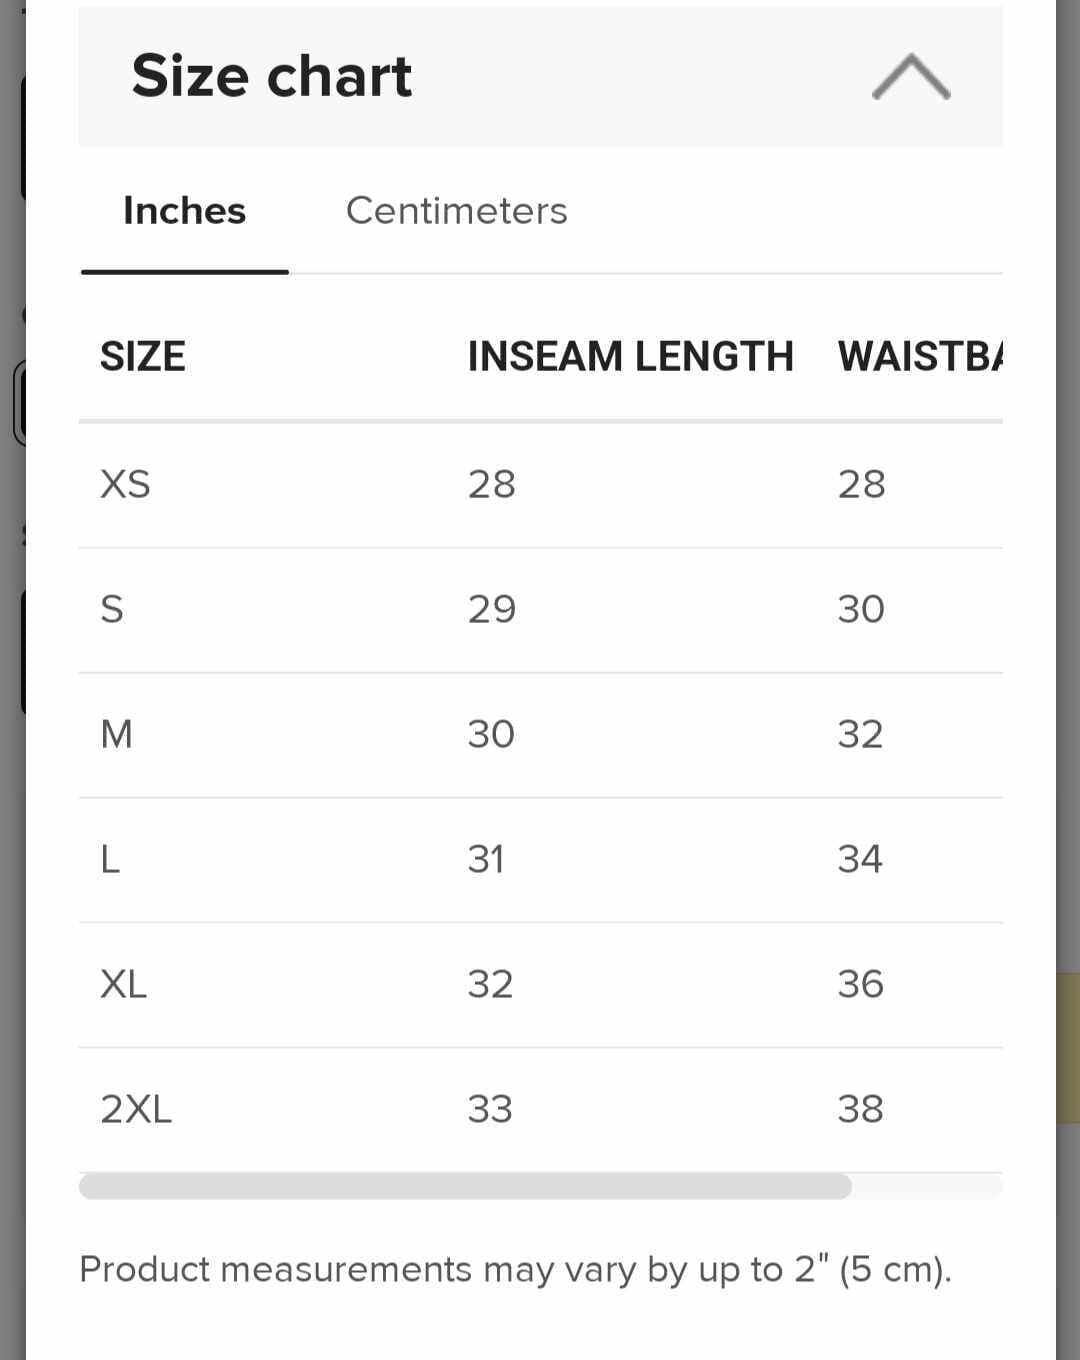Image resolution: width=1080 pixels, height=1360 pixels.
Task: Click the SIZE column header
Action: tap(142, 357)
